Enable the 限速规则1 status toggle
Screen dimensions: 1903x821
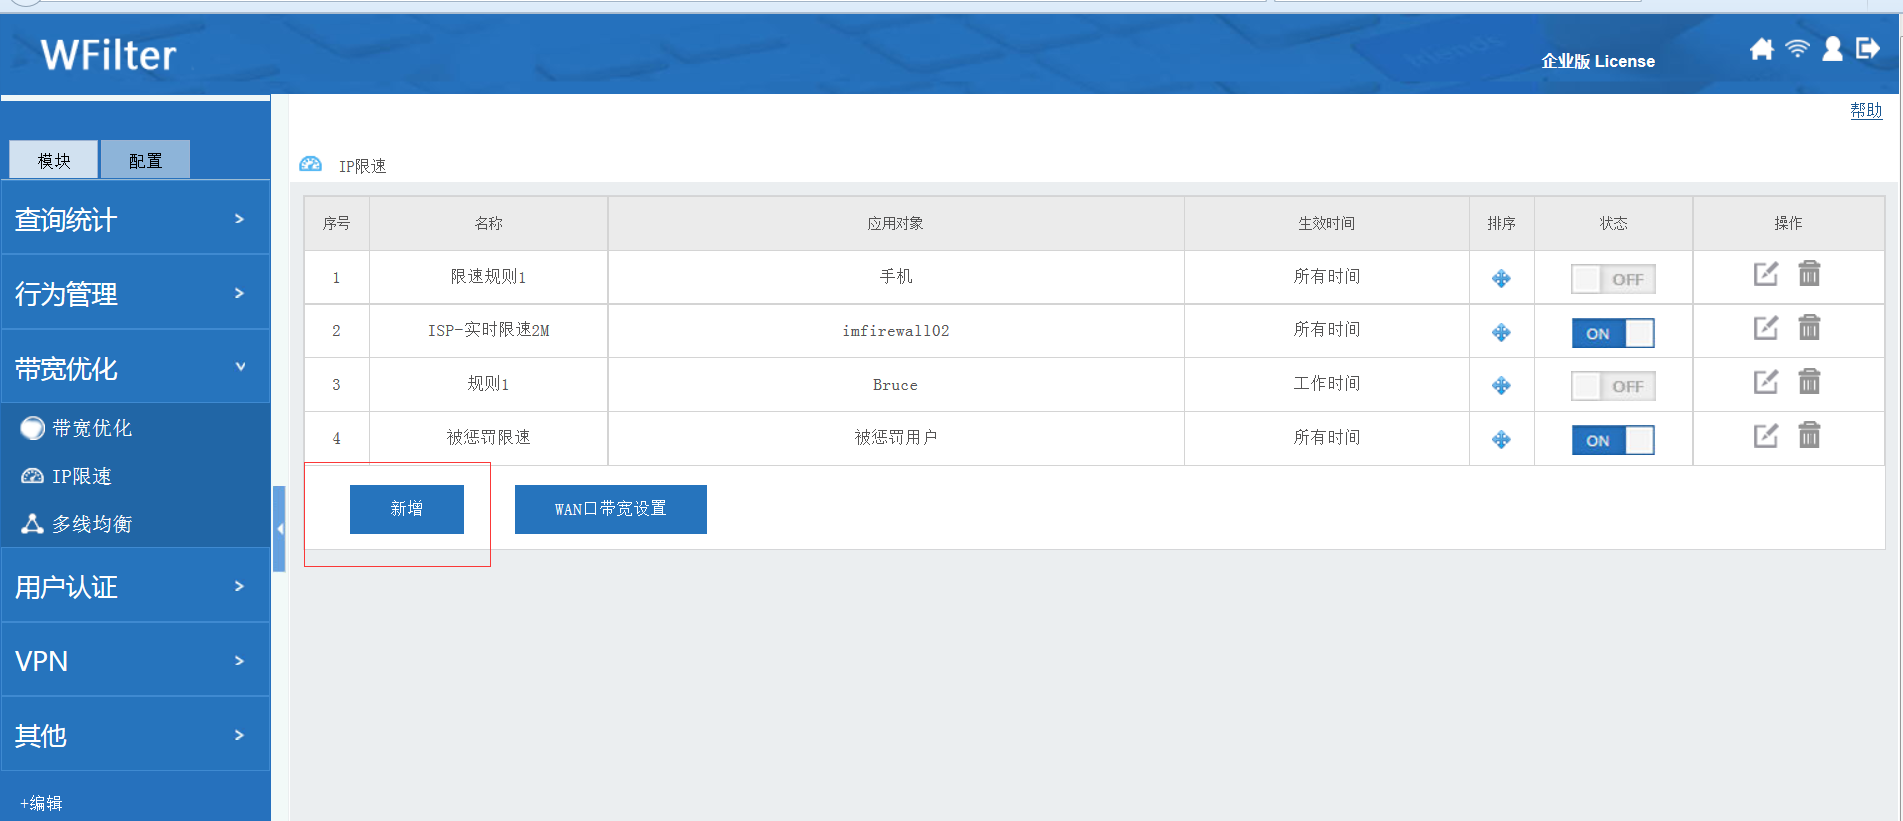point(1612,279)
